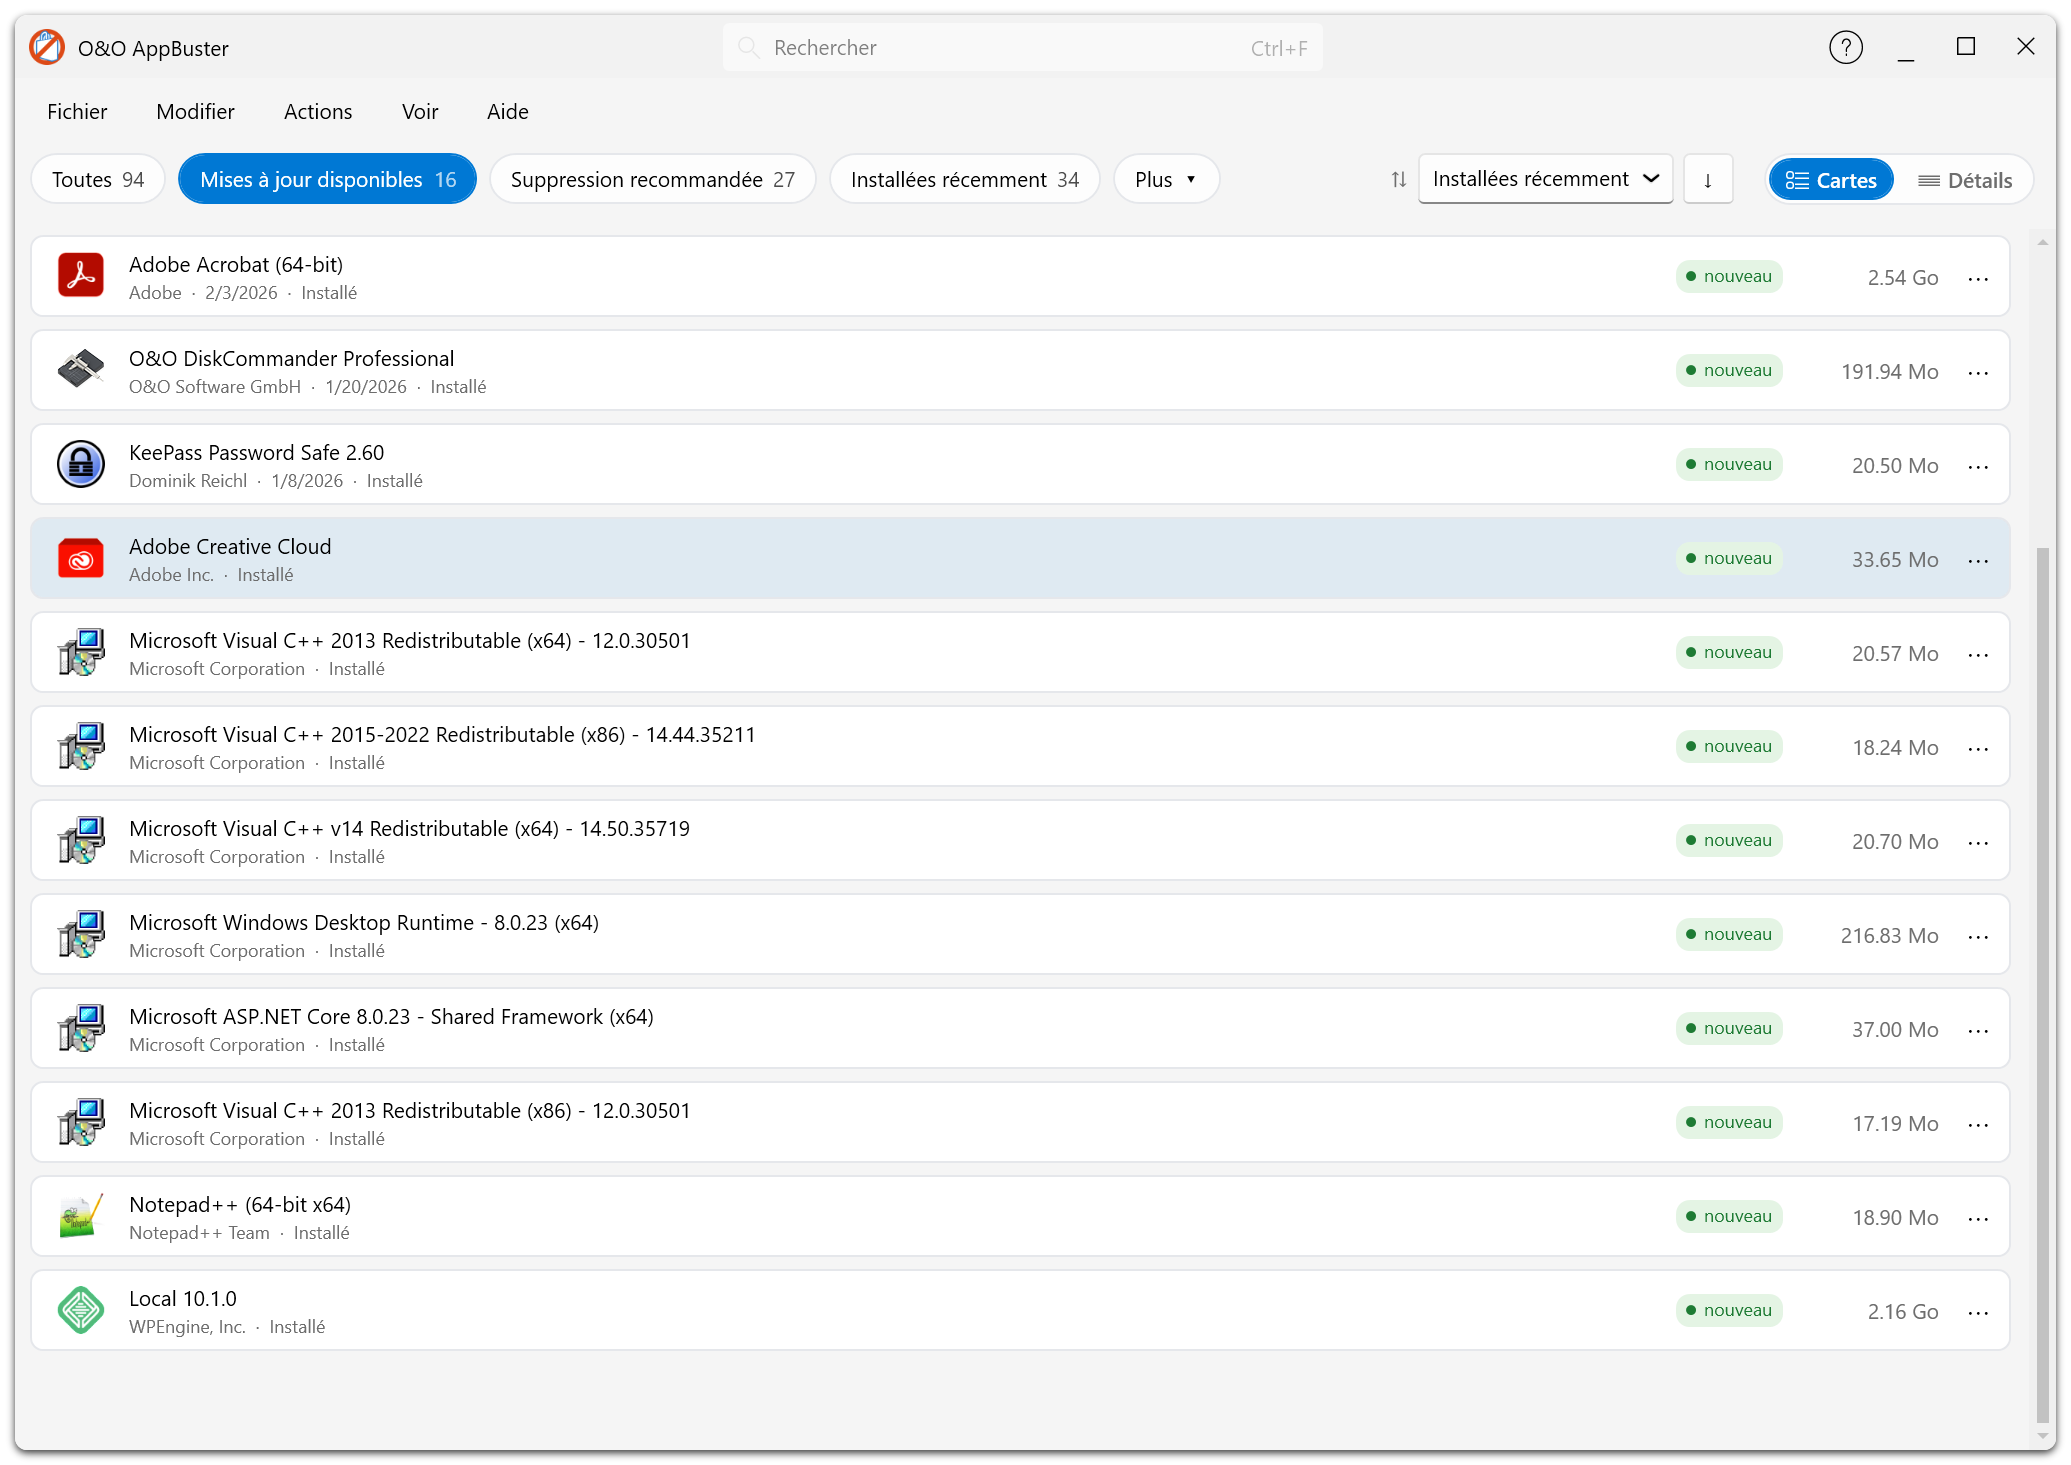
Task: Click the Rechercher search field
Action: click(x=1022, y=47)
